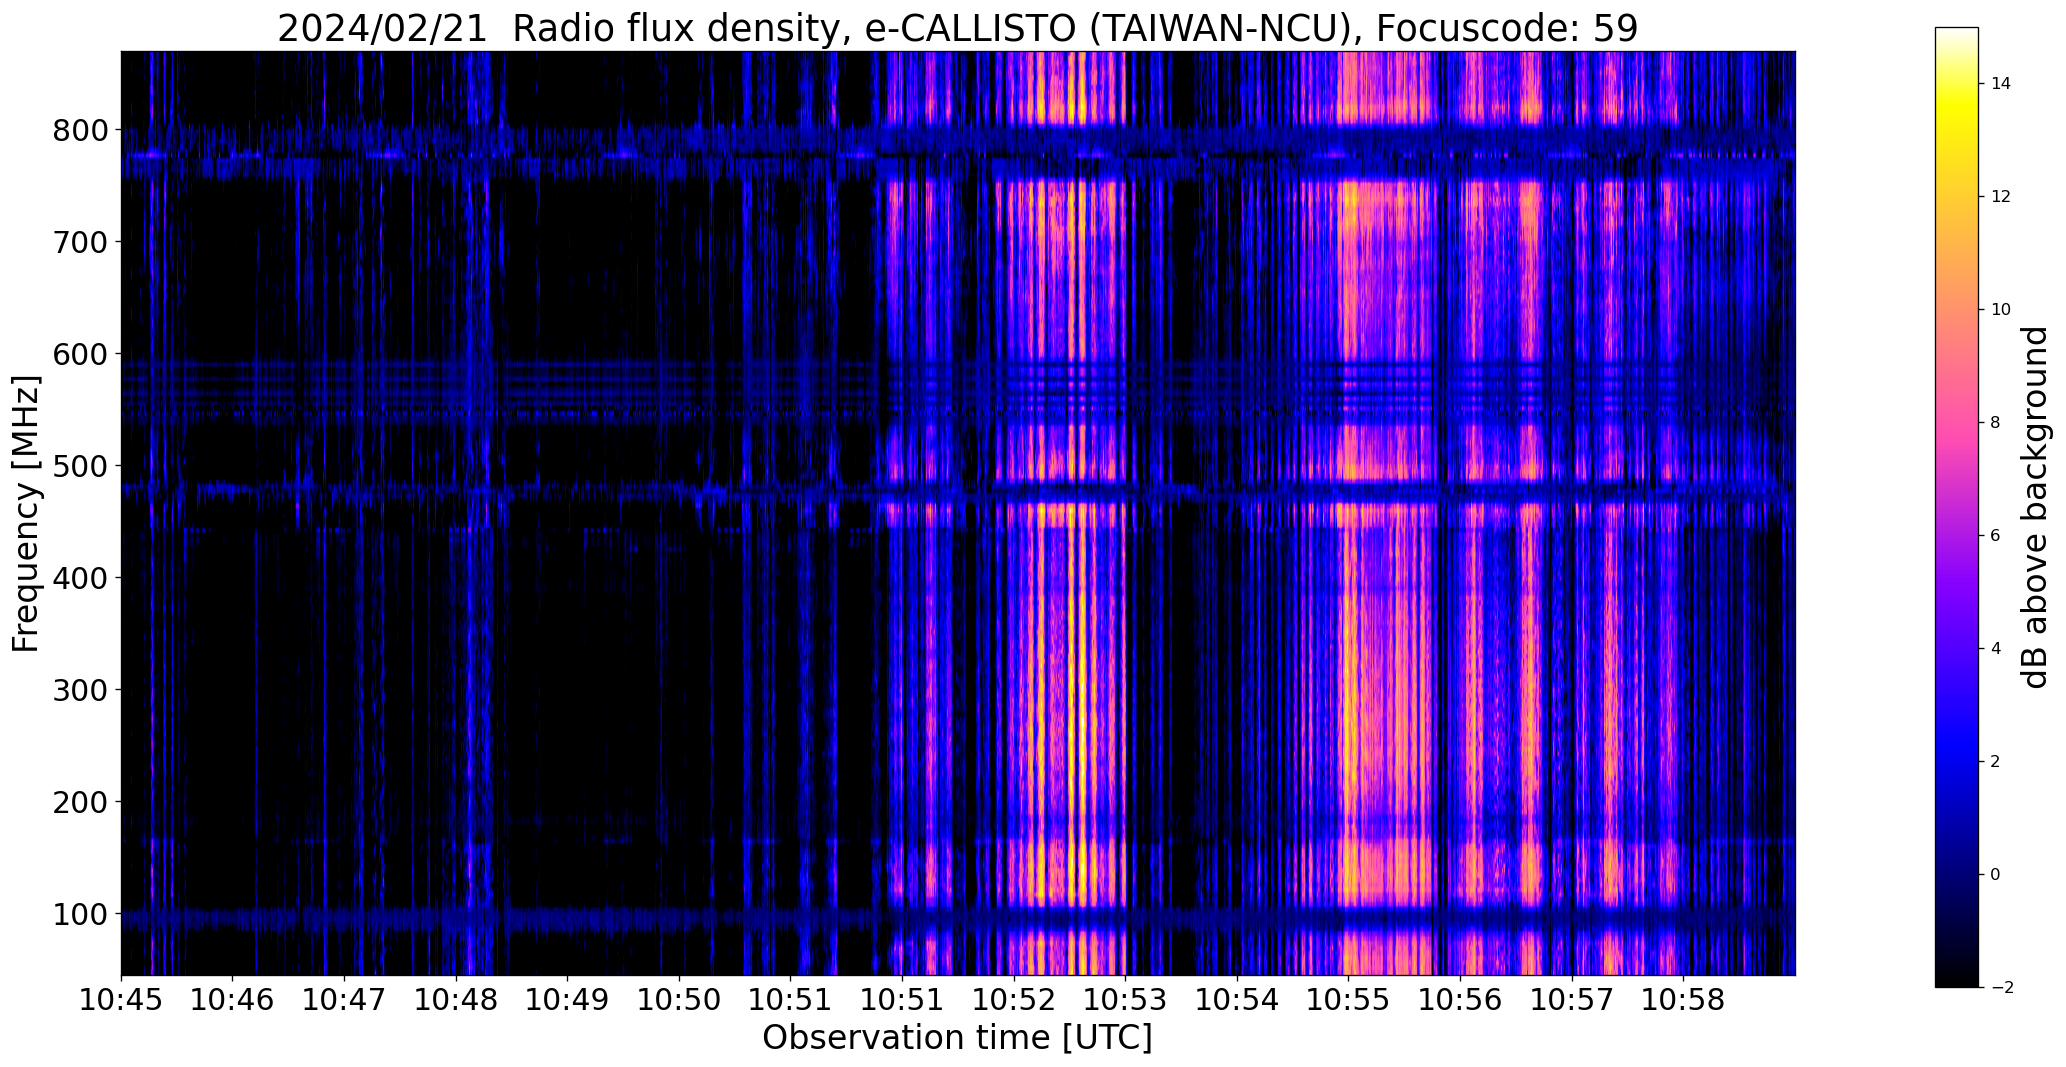This screenshot has height=1067, width=2066.
Task: Click the 10:57 time tick label
Action: 1572,1000
